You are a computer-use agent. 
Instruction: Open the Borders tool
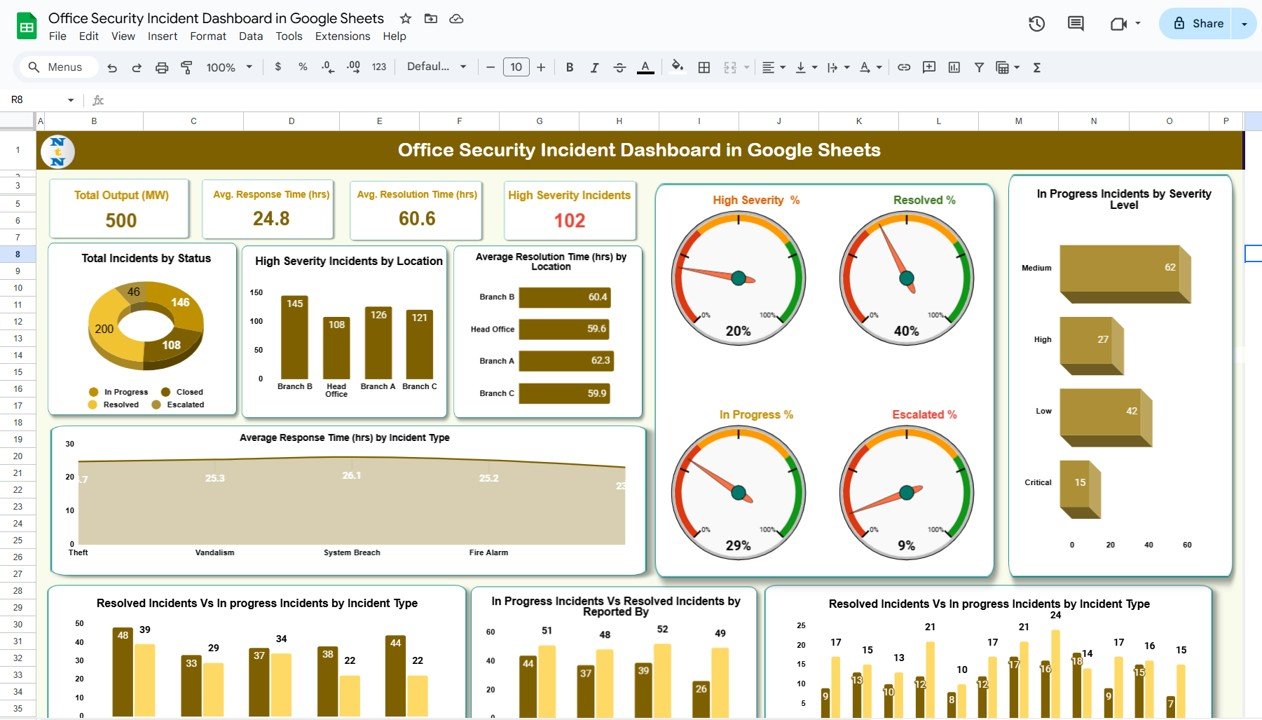(x=704, y=68)
